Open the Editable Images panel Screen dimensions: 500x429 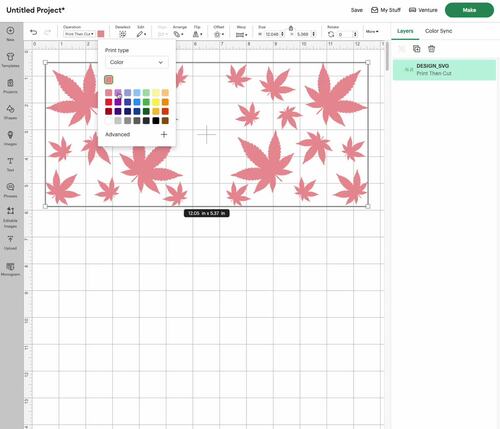10,217
